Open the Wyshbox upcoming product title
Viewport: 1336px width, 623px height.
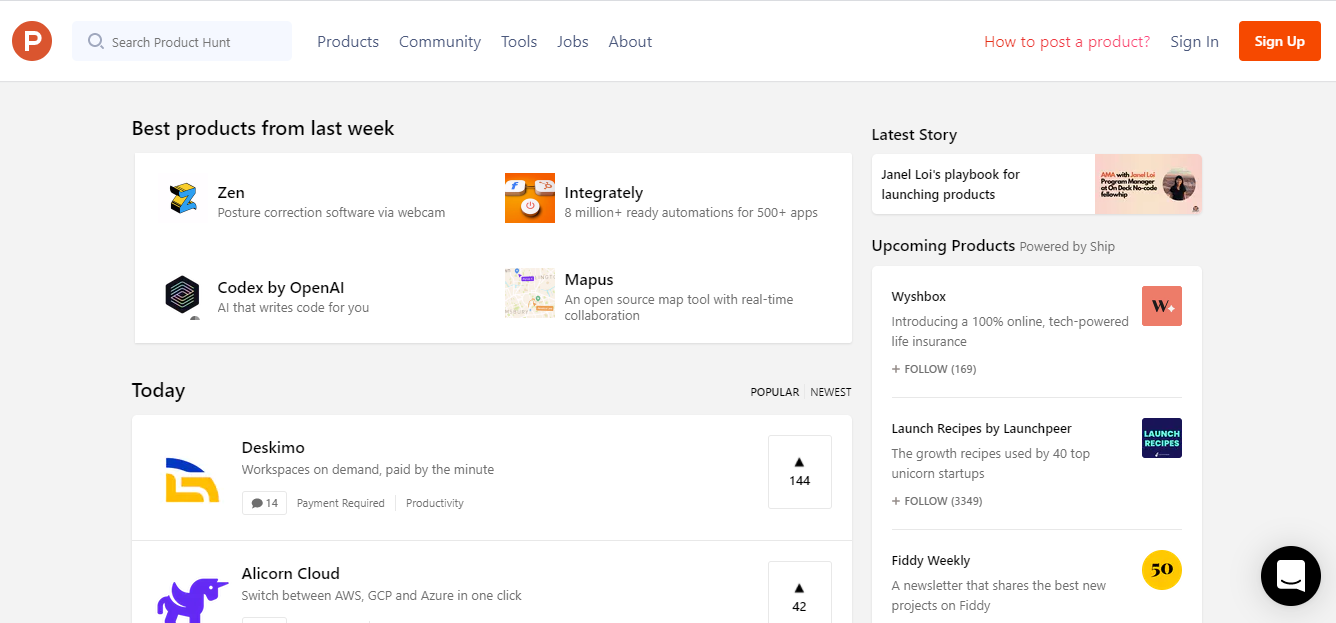pos(919,297)
